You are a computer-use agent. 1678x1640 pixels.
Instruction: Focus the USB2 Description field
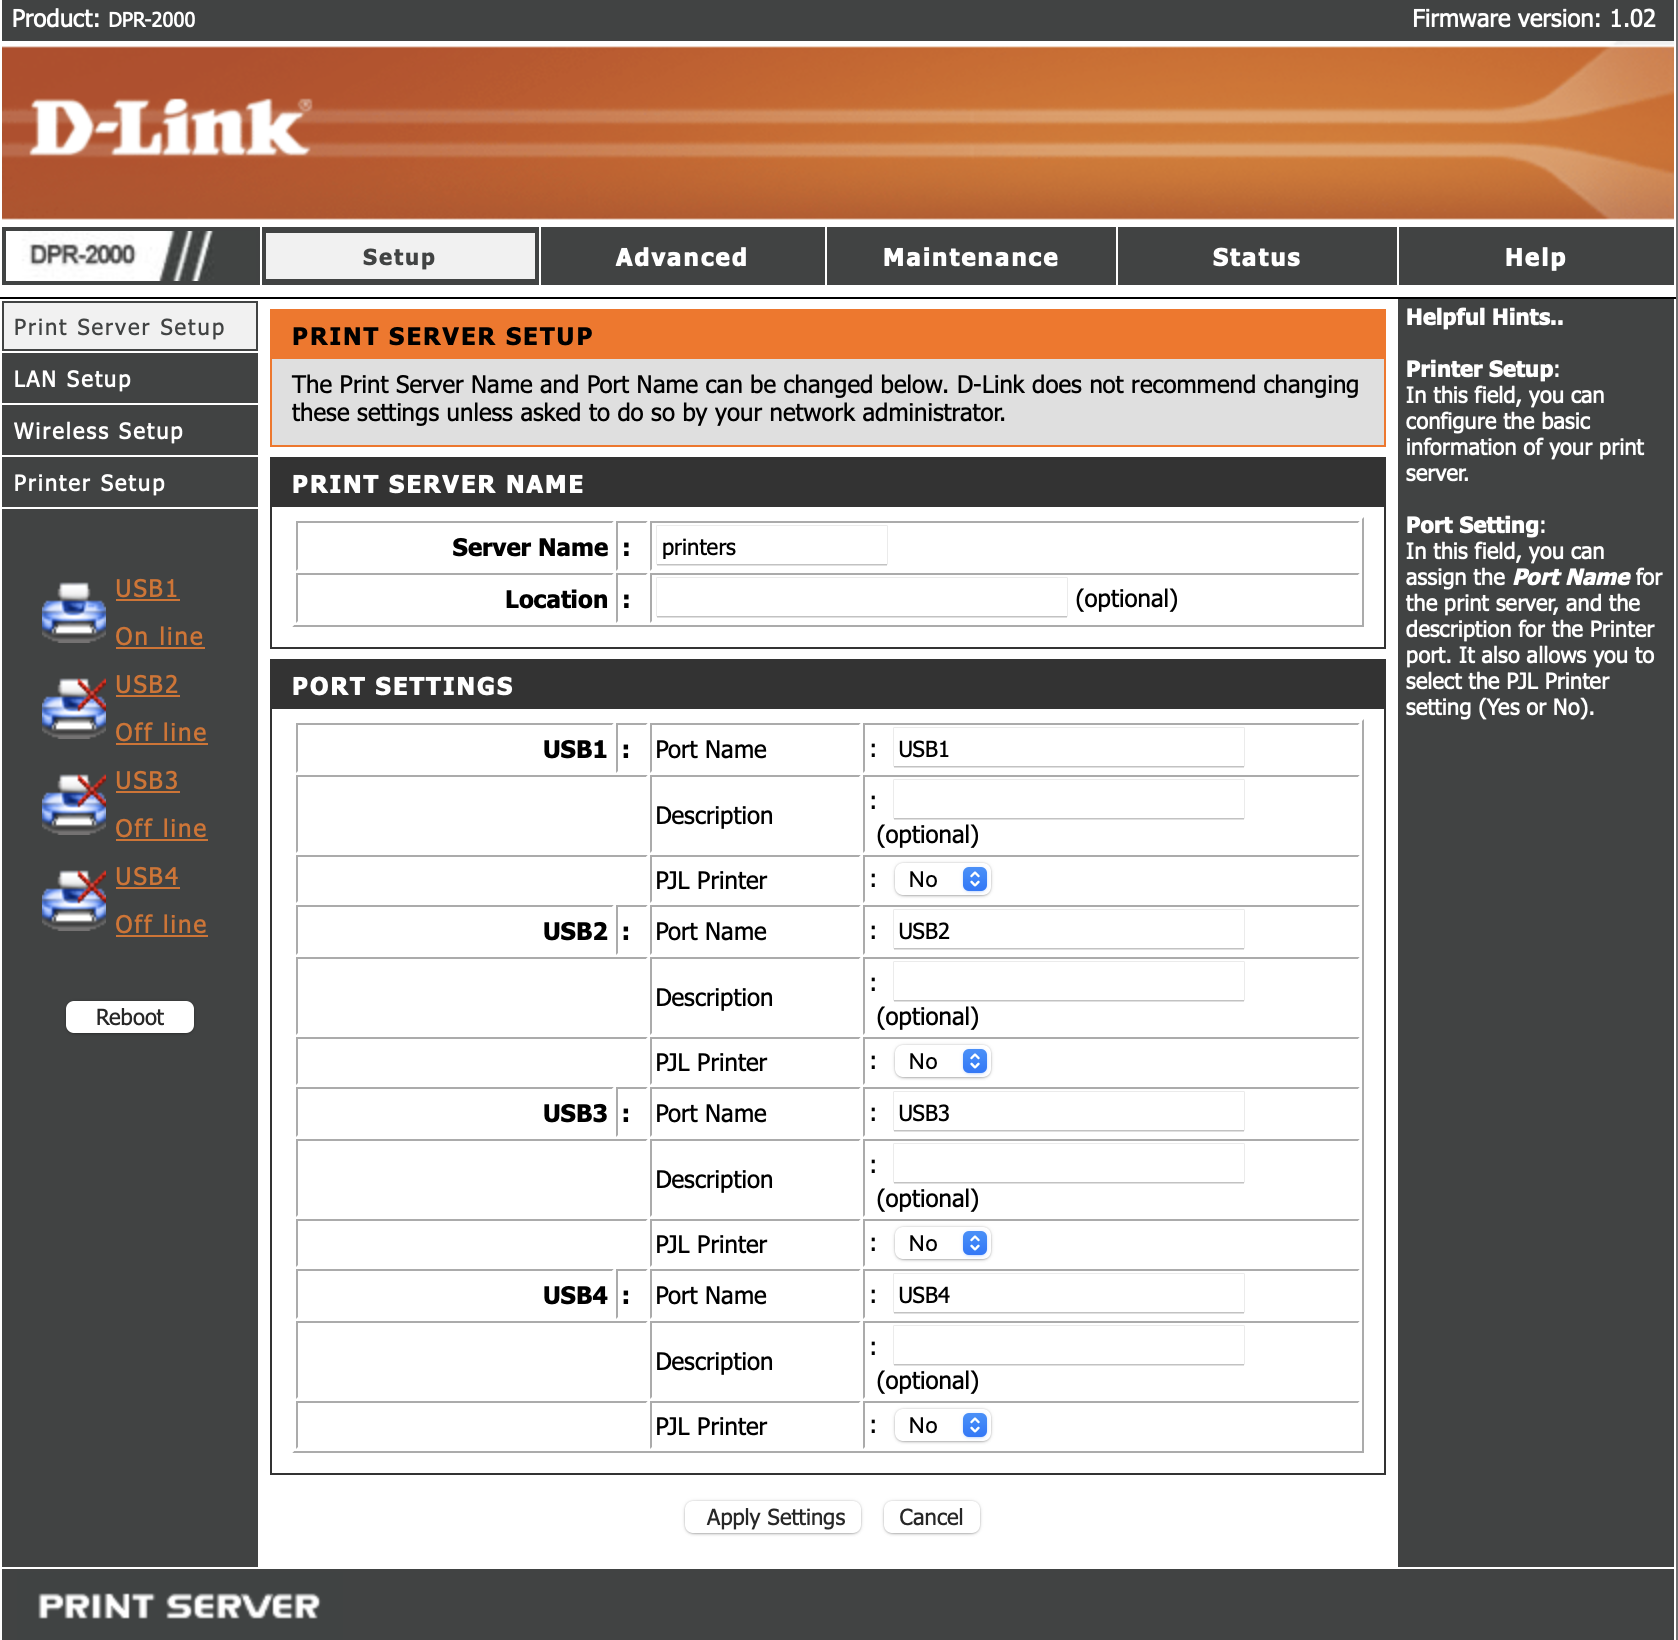(1068, 982)
